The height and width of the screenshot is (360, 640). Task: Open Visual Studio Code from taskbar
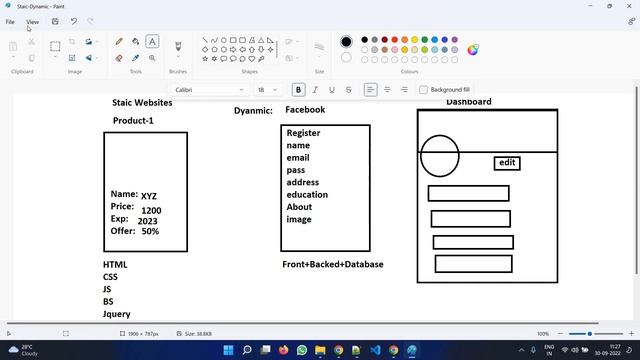click(375, 350)
